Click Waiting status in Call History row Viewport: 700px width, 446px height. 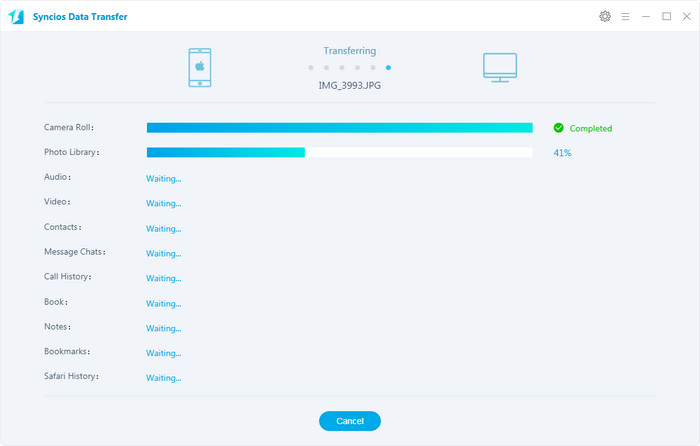click(x=163, y=278)
